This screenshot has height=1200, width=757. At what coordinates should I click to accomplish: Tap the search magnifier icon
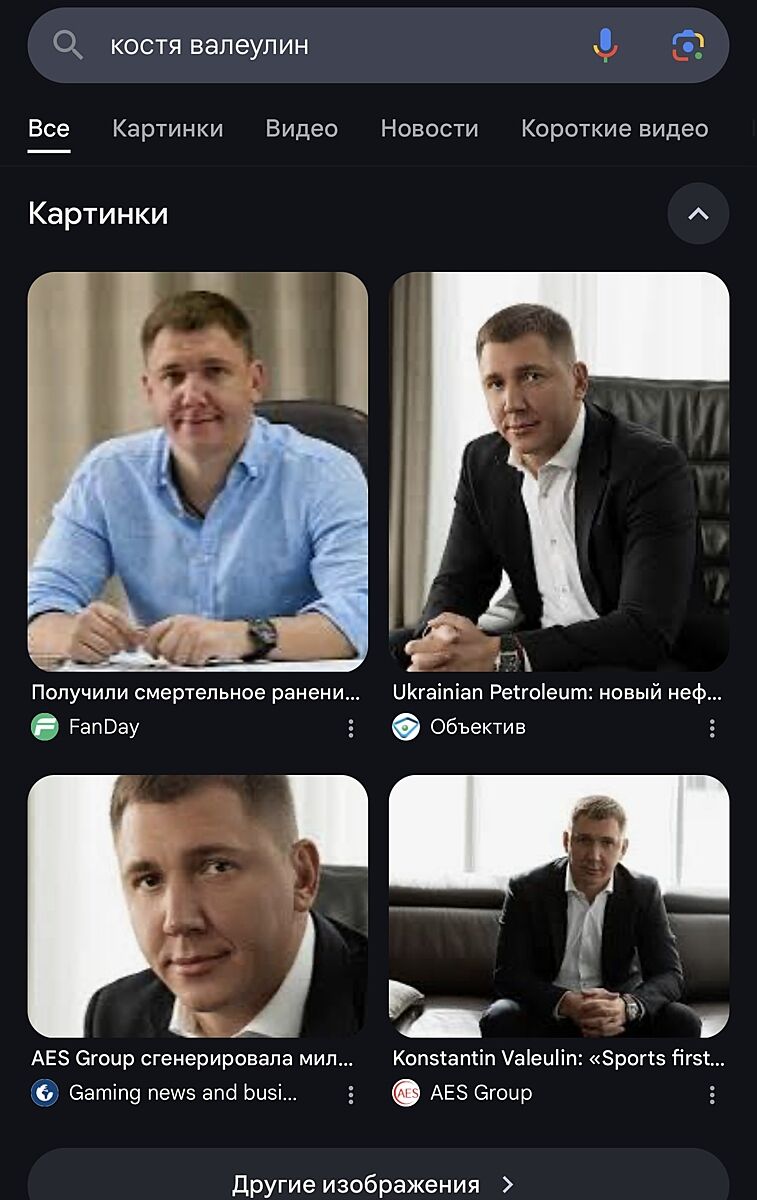[x=67, y=45]
